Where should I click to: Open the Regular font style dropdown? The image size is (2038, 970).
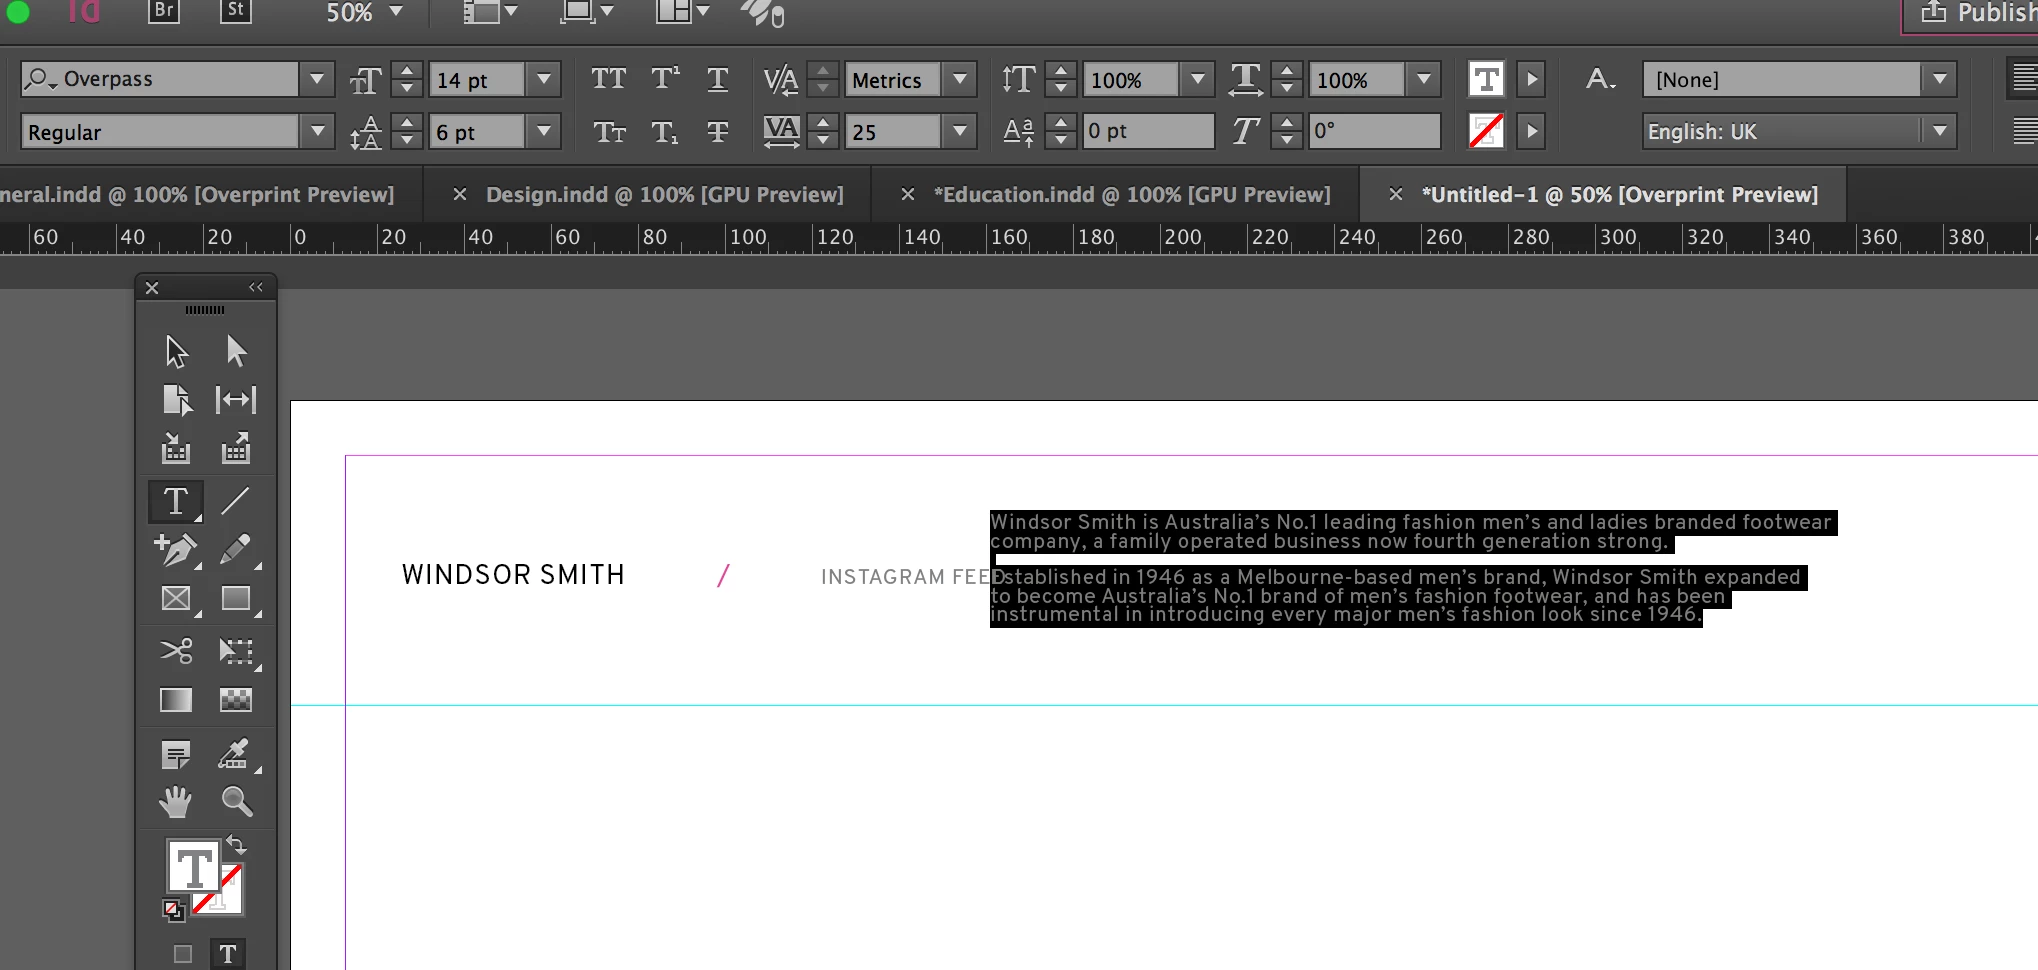317,131
